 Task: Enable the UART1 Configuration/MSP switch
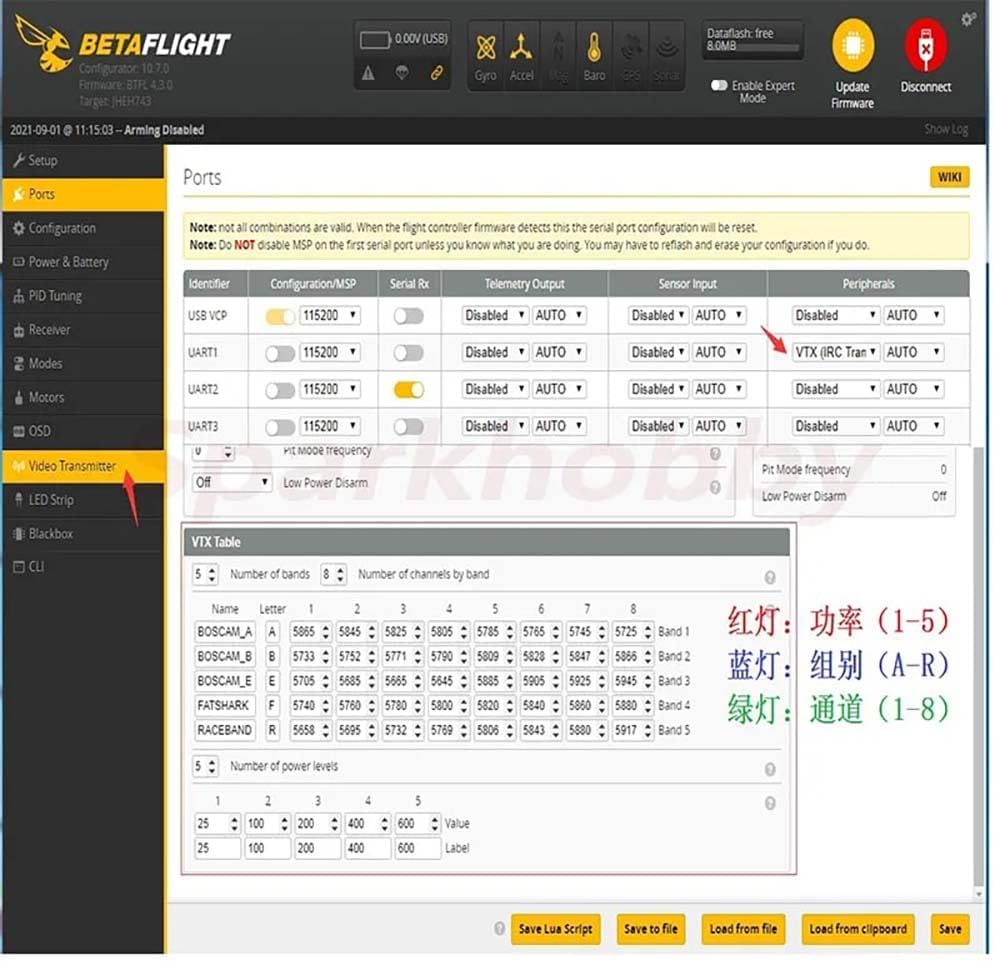coord(280,353)
